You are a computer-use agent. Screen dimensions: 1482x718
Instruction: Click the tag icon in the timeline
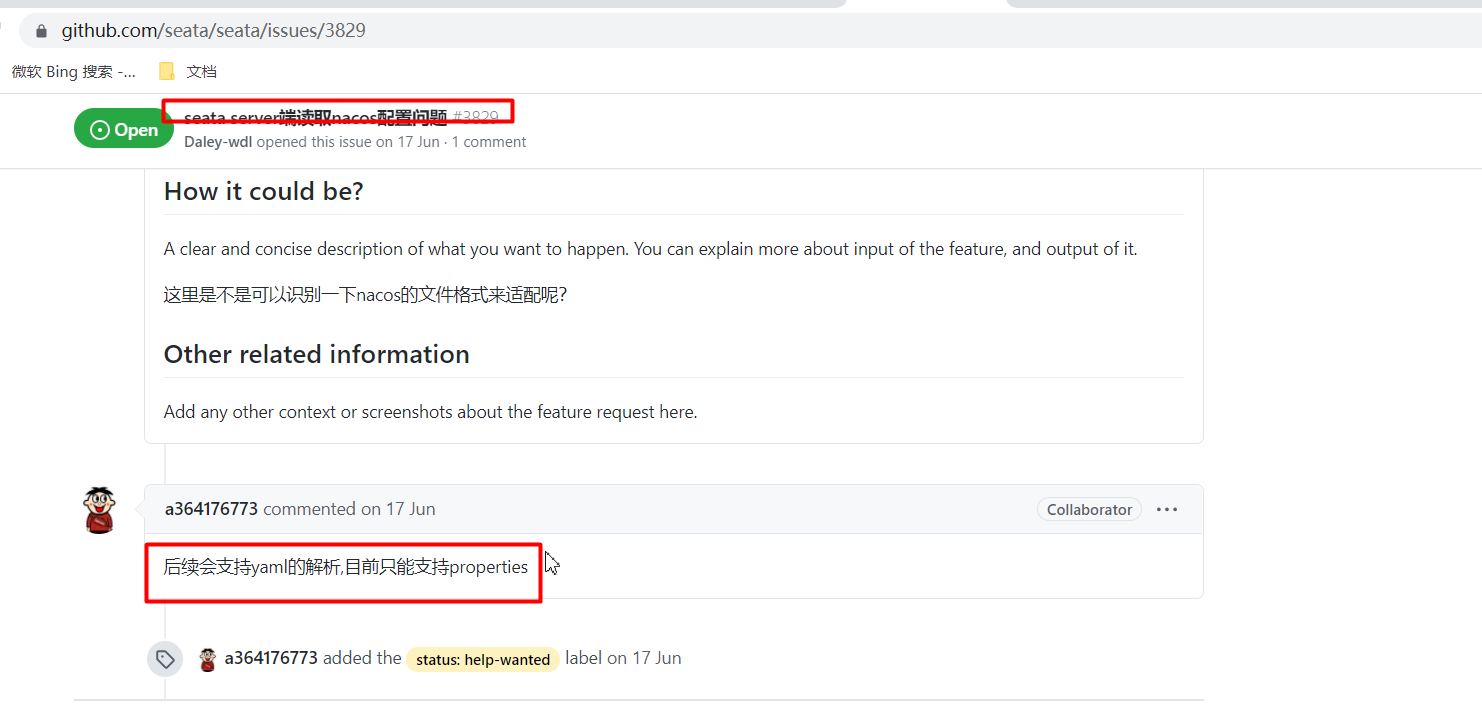[165, 659]
